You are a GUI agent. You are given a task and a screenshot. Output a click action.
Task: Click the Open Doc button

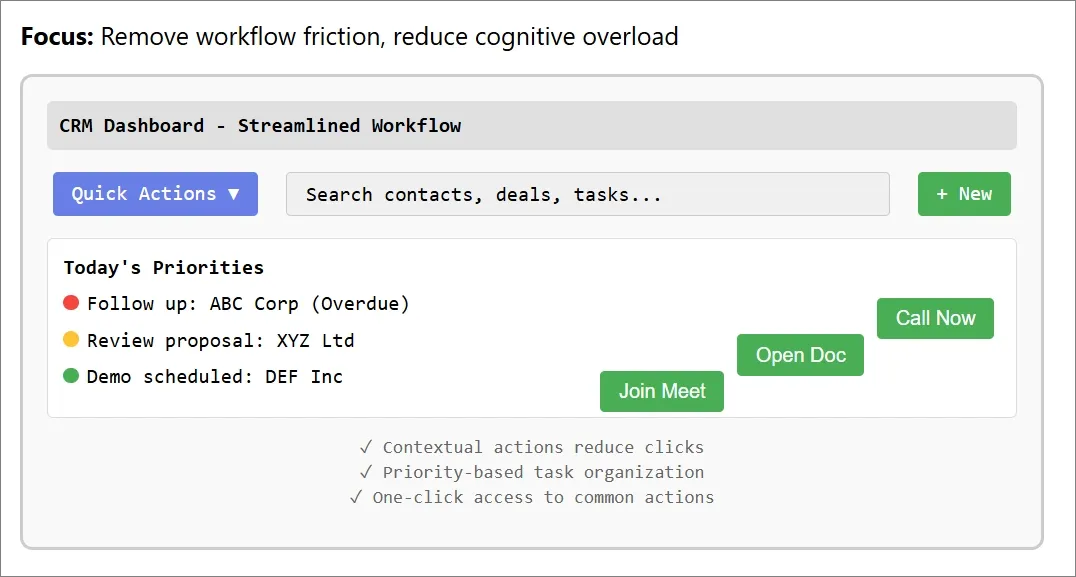[x=800, y=355]
